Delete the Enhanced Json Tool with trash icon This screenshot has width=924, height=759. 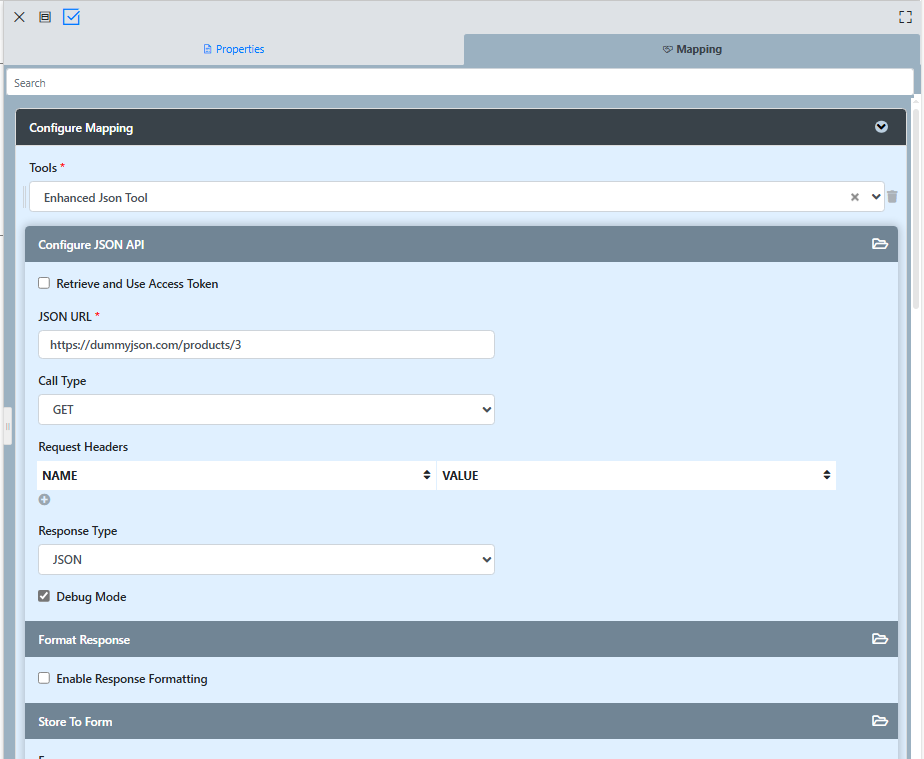pos(892,197)
